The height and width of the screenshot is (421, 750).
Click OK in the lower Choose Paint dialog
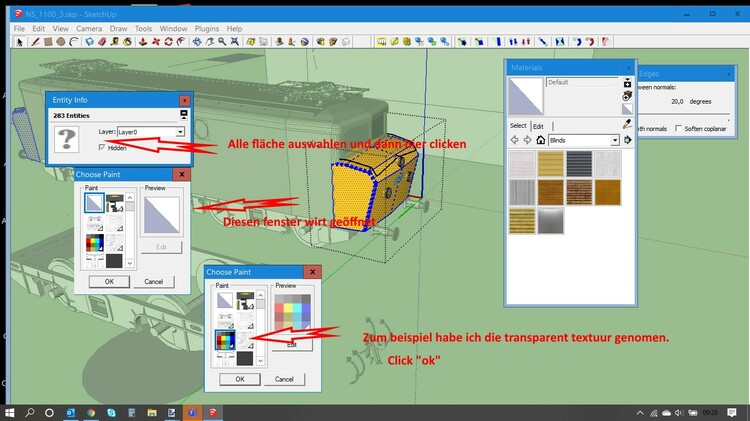pos(239,379)
